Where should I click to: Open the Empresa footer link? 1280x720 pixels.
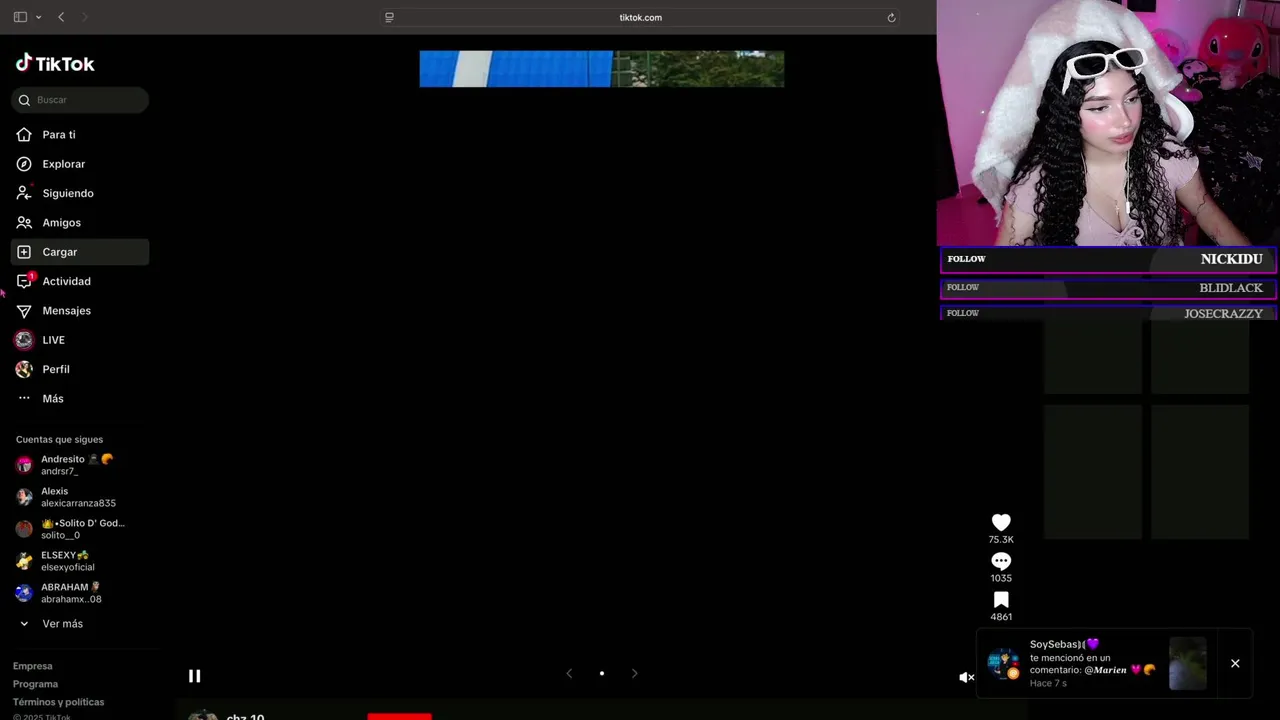[x=33, y=666]
